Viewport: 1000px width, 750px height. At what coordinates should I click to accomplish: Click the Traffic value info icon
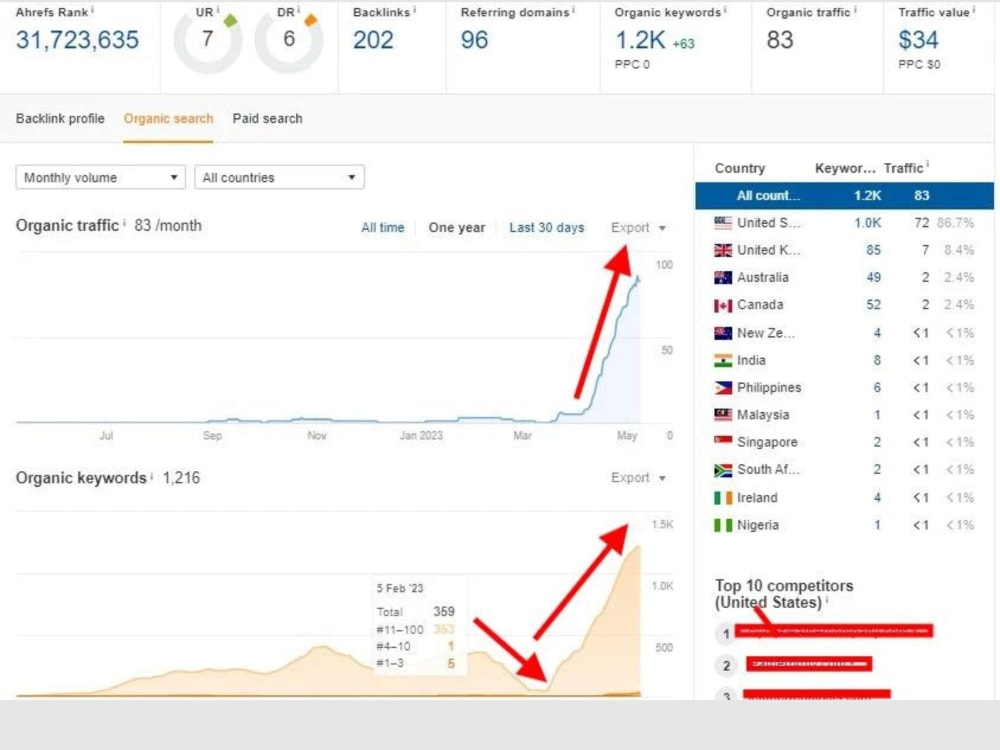click(974, 10)
